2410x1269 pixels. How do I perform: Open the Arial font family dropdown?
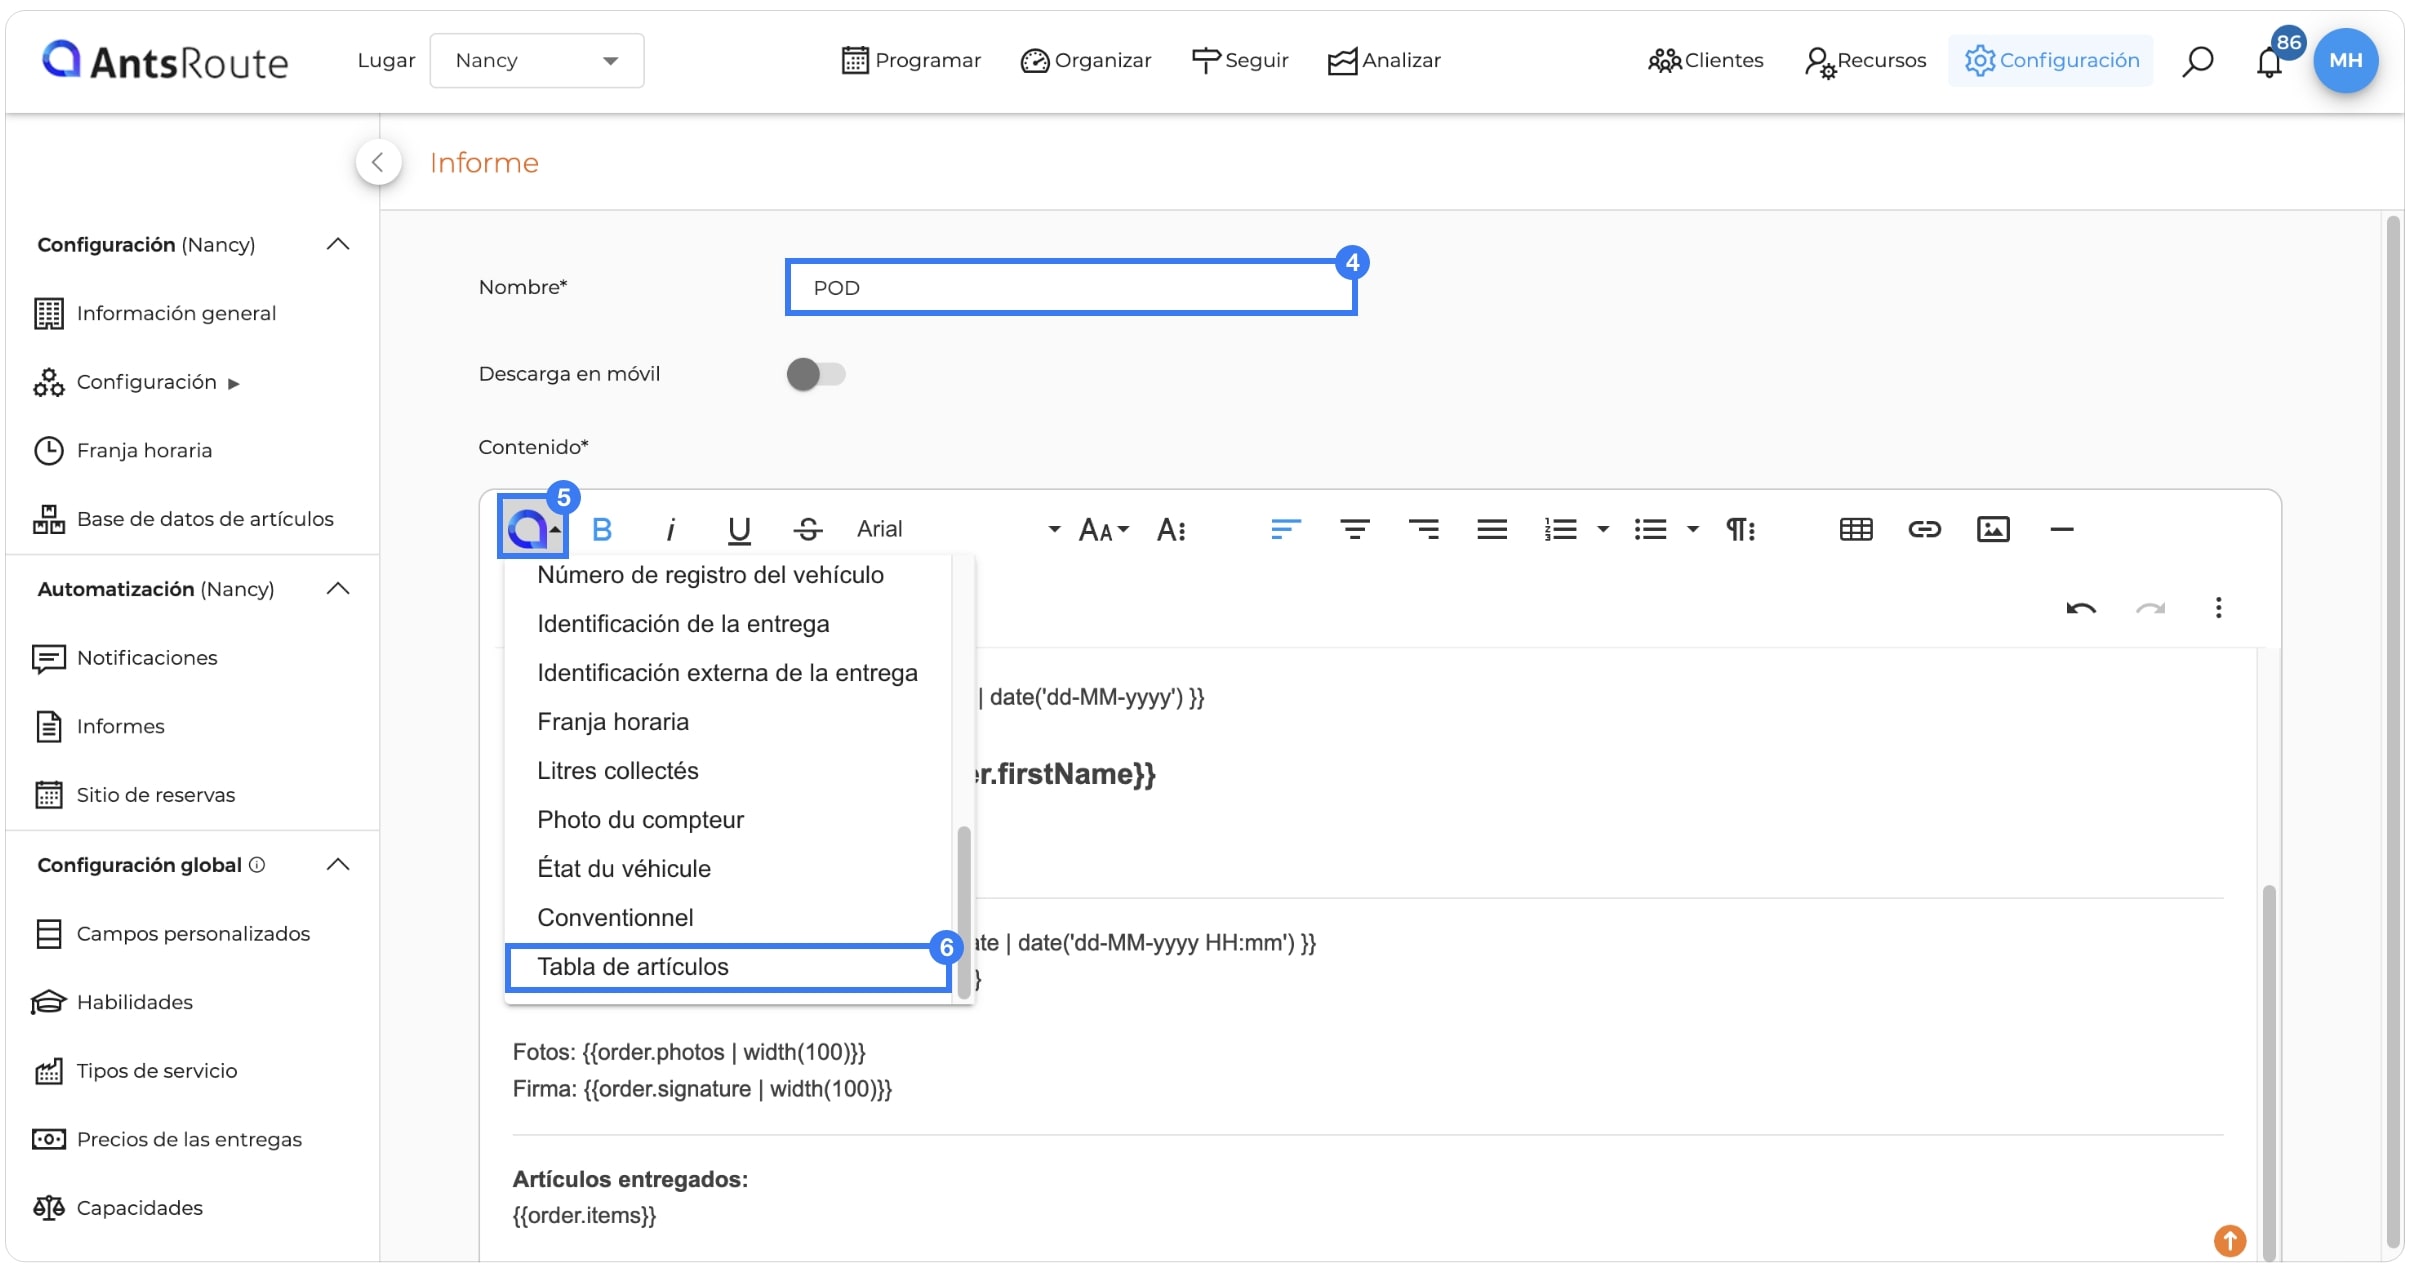click(x=957, y=529)
